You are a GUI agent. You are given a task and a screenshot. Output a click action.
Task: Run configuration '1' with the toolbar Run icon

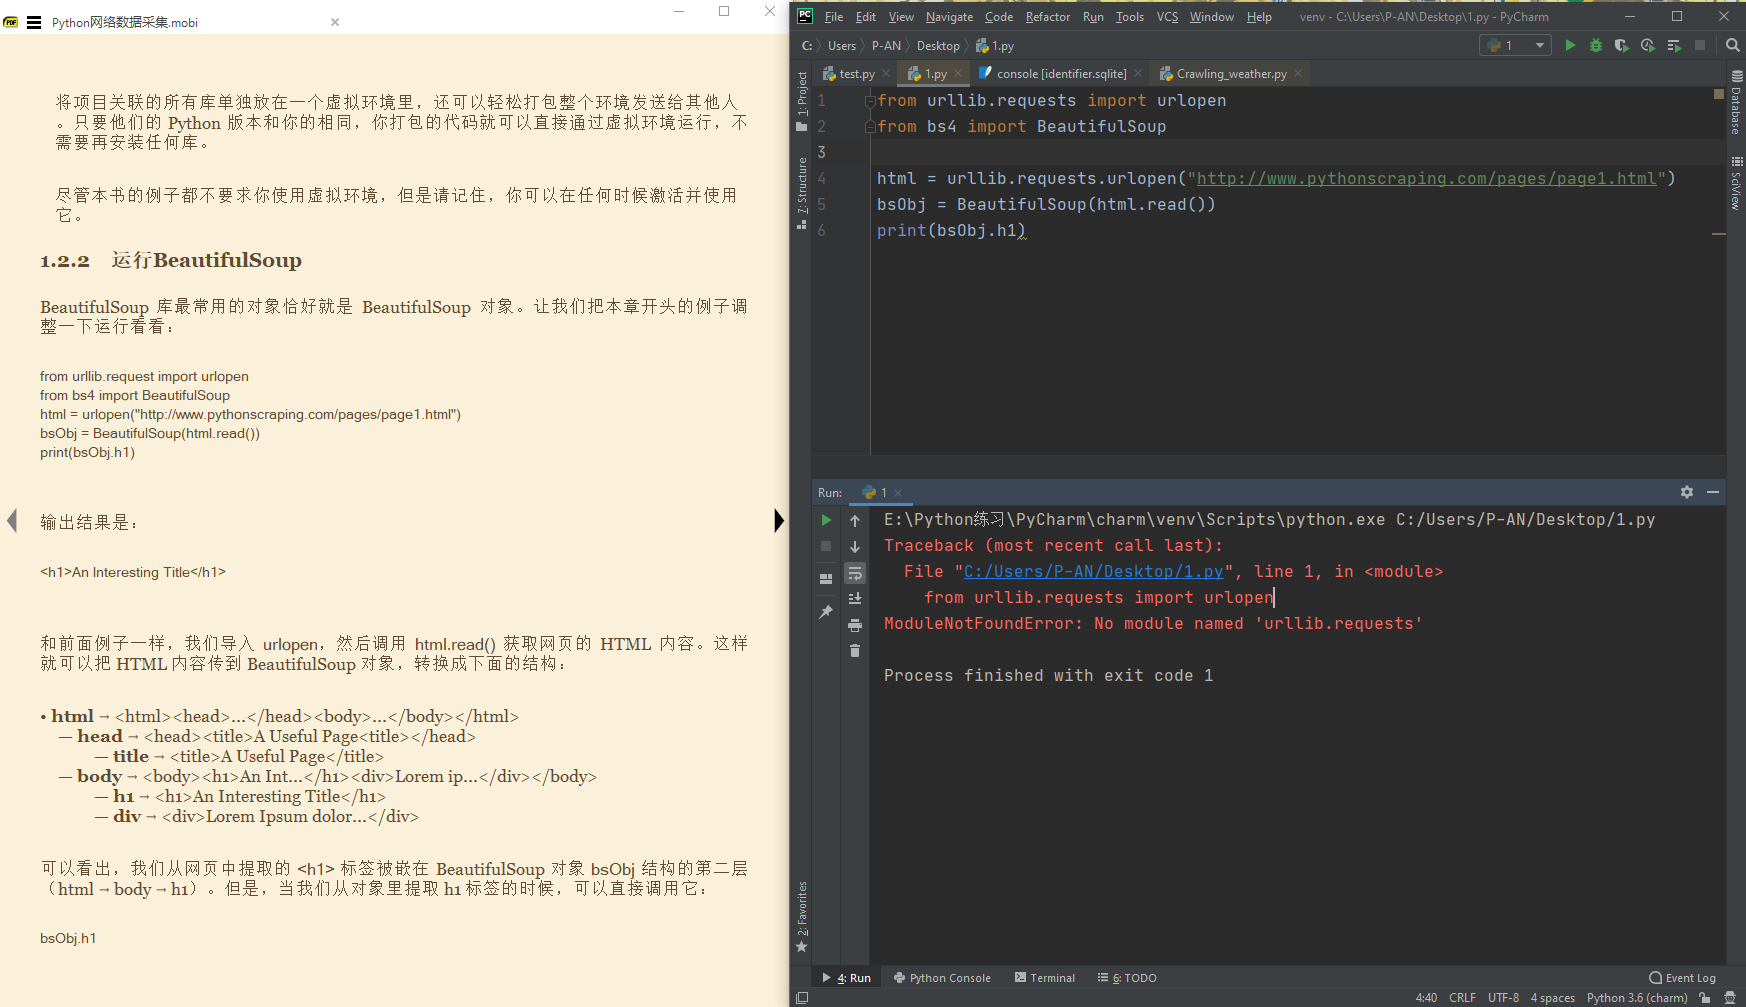pos(1570,45)
